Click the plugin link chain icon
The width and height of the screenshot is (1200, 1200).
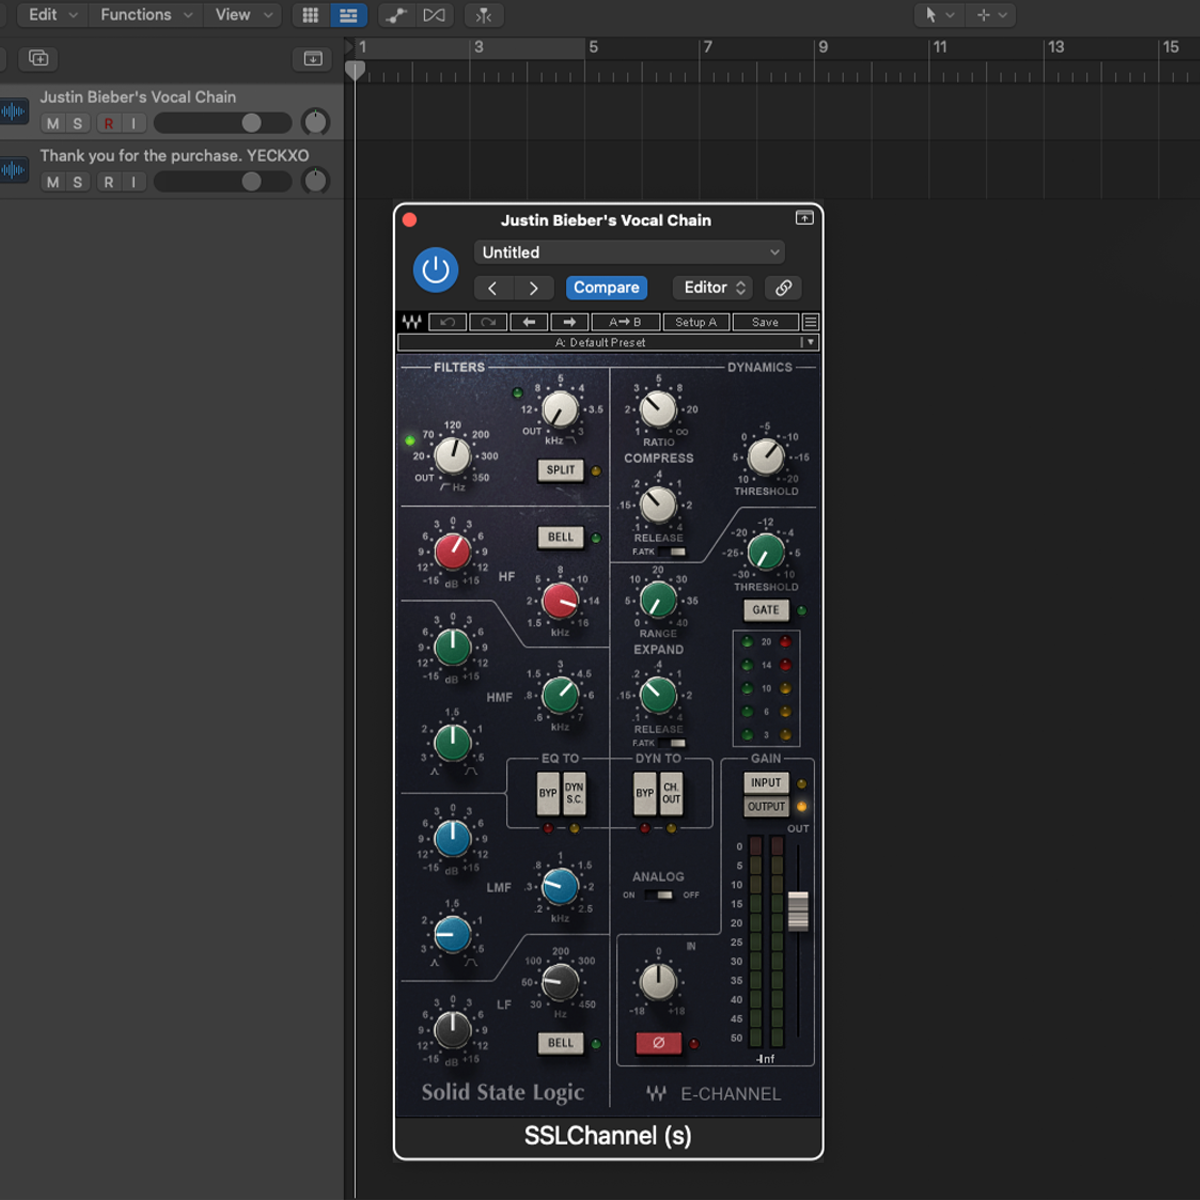pyautogui.click(x=784, y=288)
